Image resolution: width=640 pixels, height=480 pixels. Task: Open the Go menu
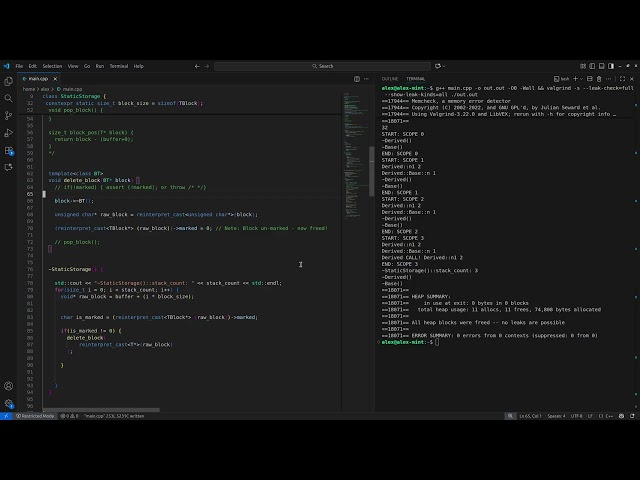coord(87,66)
